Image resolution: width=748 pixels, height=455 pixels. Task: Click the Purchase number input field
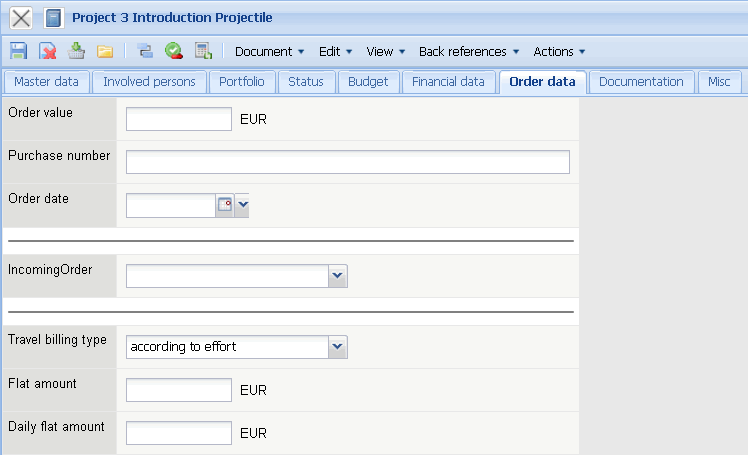tap(347, 162)
